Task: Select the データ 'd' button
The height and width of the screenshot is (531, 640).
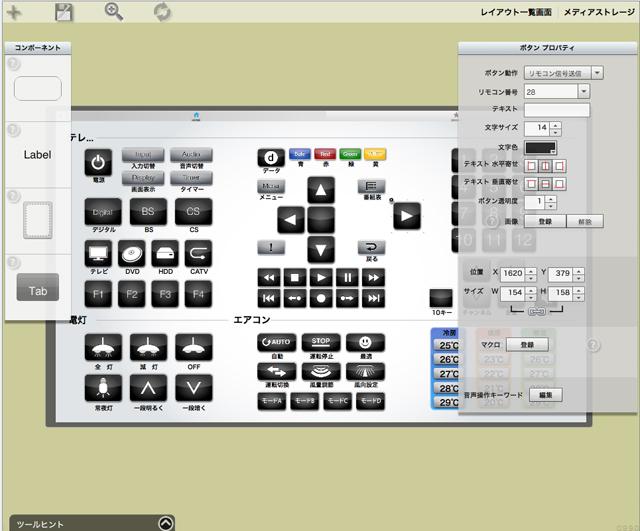Action: click(271, 158)
